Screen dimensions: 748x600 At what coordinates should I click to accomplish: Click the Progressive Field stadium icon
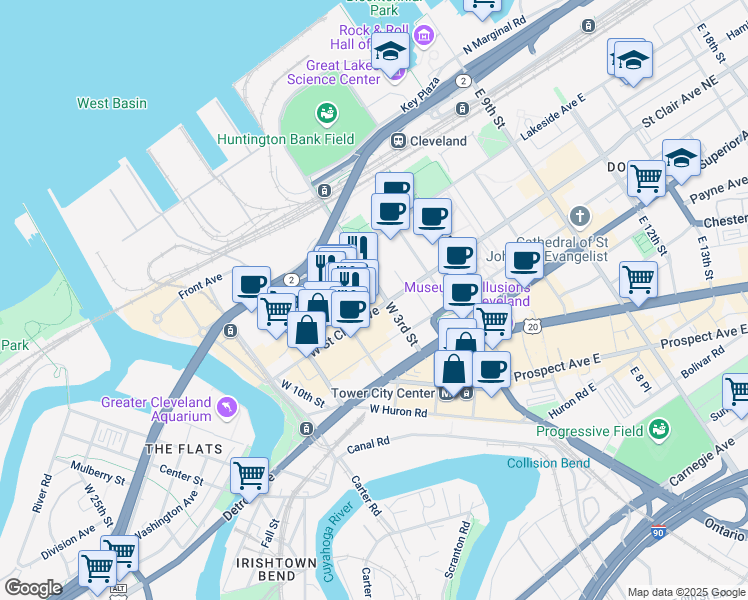click(661, 428)
